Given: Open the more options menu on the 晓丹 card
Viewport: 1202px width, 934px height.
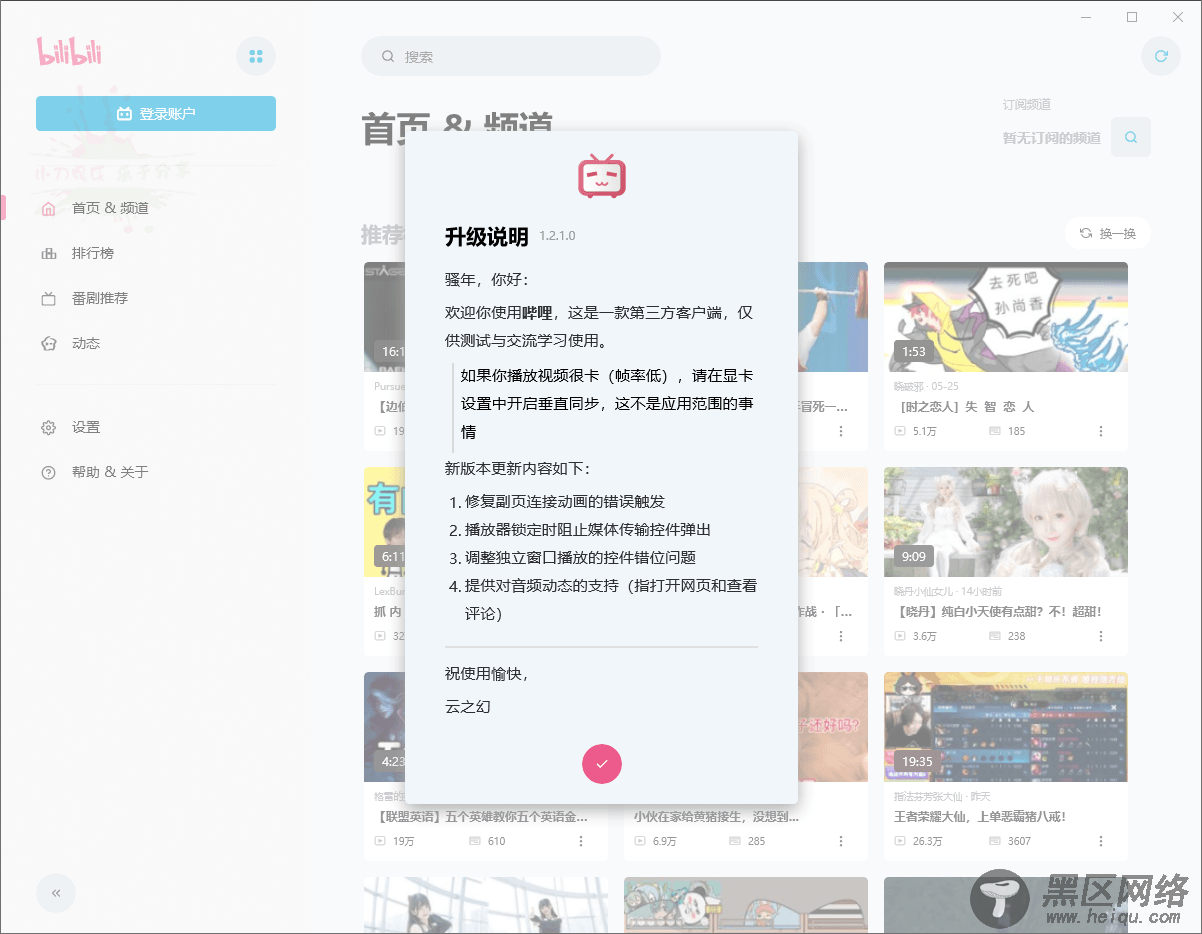Looking at the screenshot, I should tap(1101, 636).
